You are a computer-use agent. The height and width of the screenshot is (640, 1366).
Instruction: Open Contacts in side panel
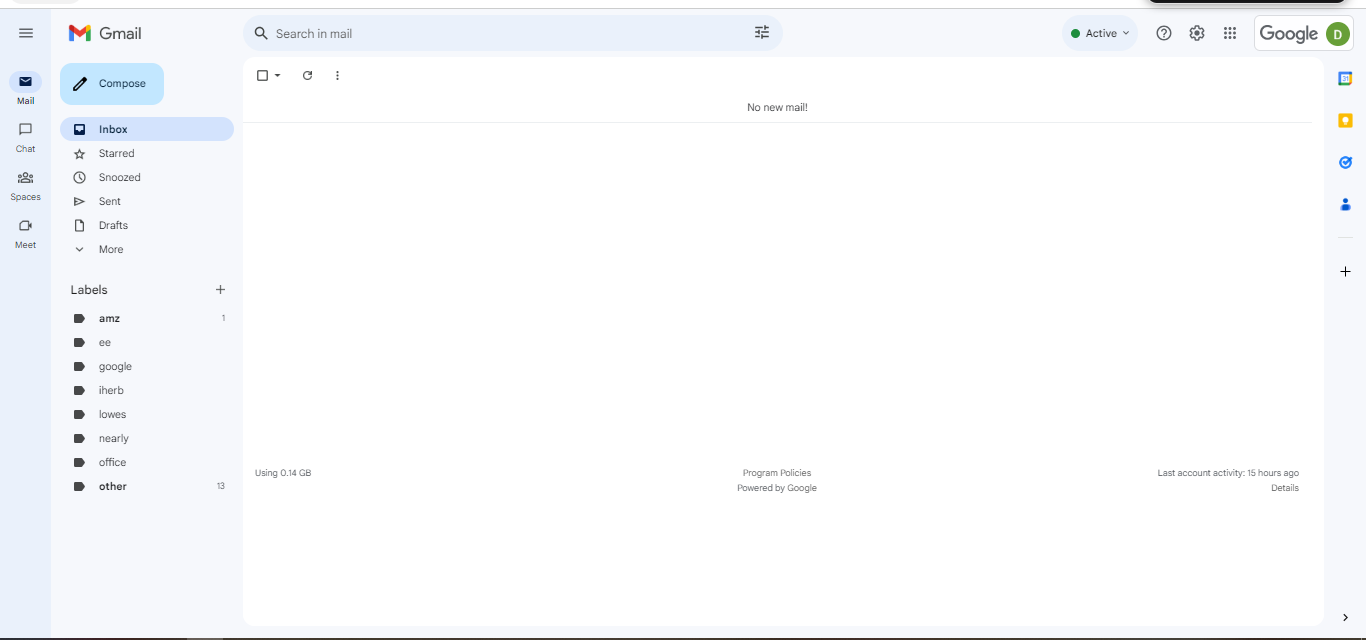click(x=1345, y=205)
